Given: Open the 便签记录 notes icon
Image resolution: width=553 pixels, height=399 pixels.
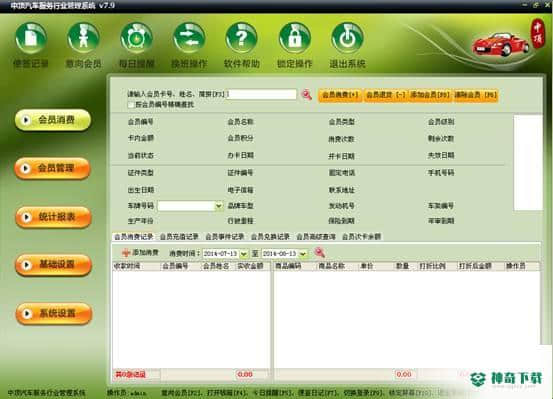Looking at the screenshot, I should point(31,39).
